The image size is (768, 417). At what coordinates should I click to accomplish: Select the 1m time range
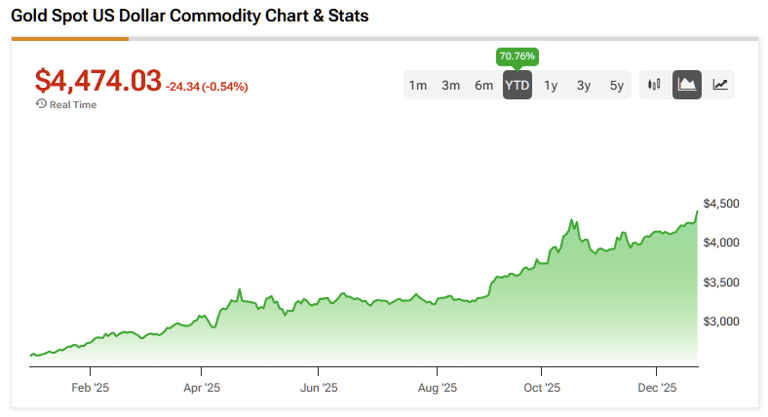pos(418,85)
